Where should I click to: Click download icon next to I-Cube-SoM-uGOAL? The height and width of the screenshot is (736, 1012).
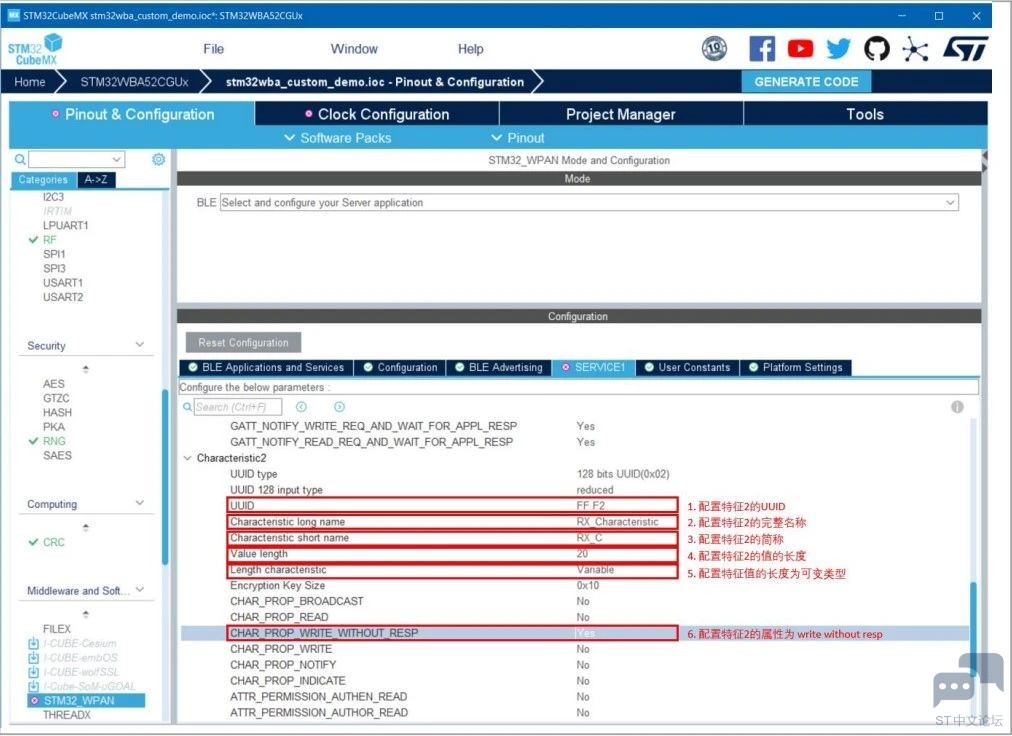pyautogui.click(x=34, y=686)
